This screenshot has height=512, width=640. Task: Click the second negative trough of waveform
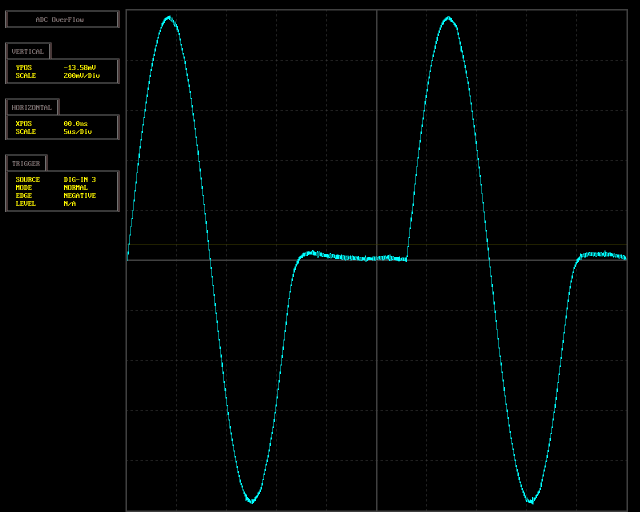click(x=532, y=501)
